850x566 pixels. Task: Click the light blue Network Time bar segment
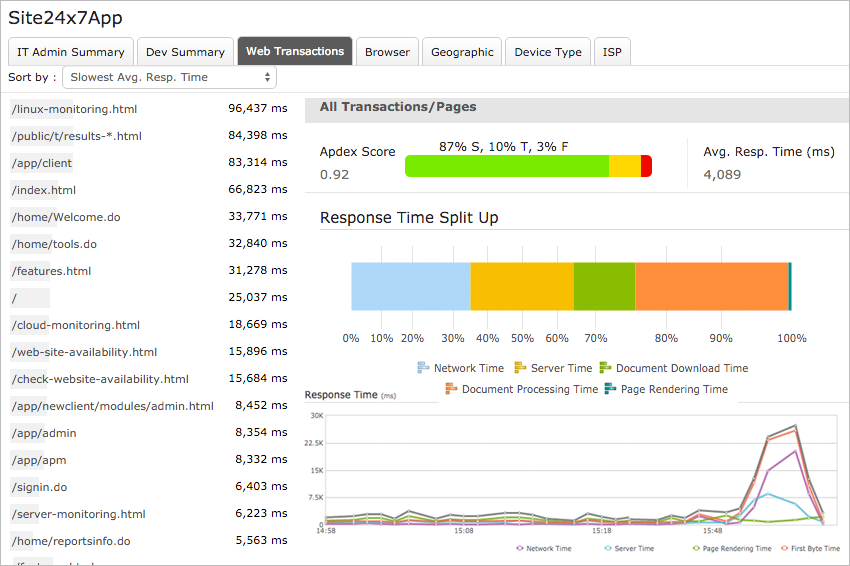click(x=411, y=286)
